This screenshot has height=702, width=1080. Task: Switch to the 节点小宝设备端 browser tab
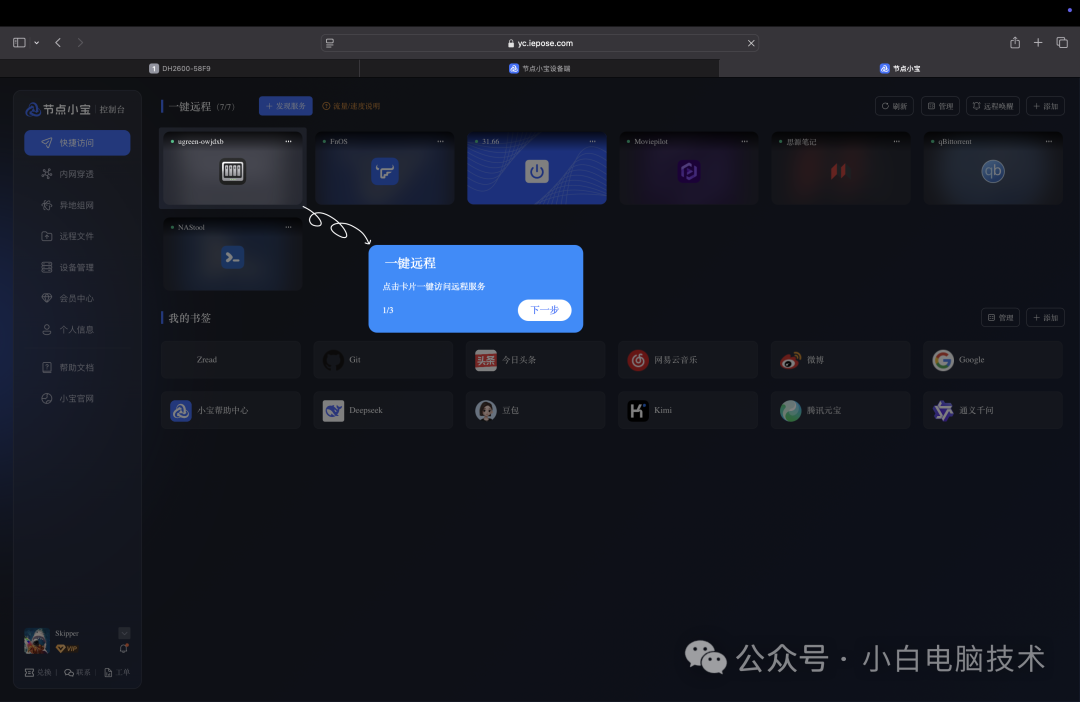pyautogui.click(x=539, y=68)
